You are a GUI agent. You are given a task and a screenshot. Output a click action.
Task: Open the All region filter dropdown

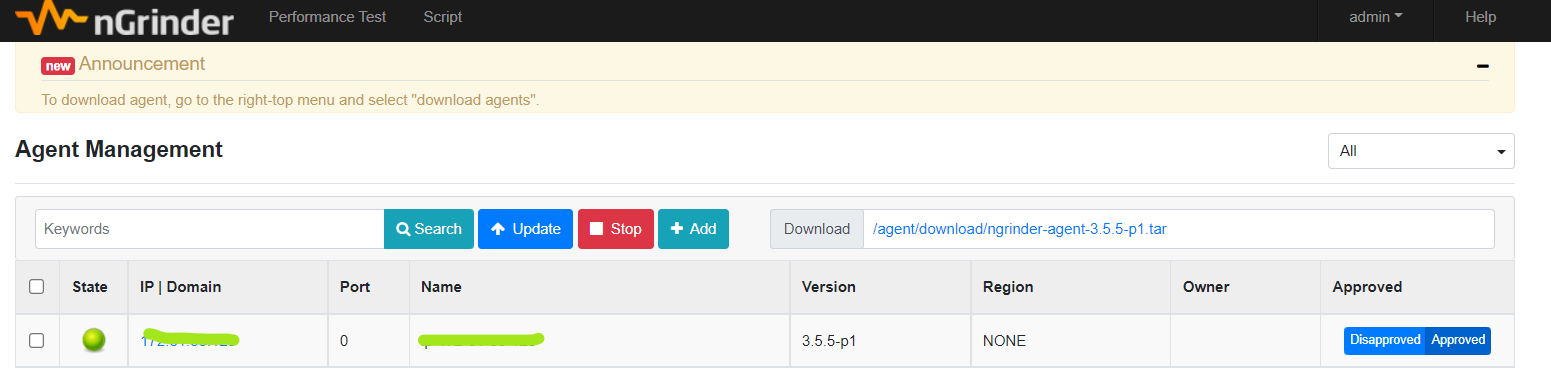tap(1421, 151)
